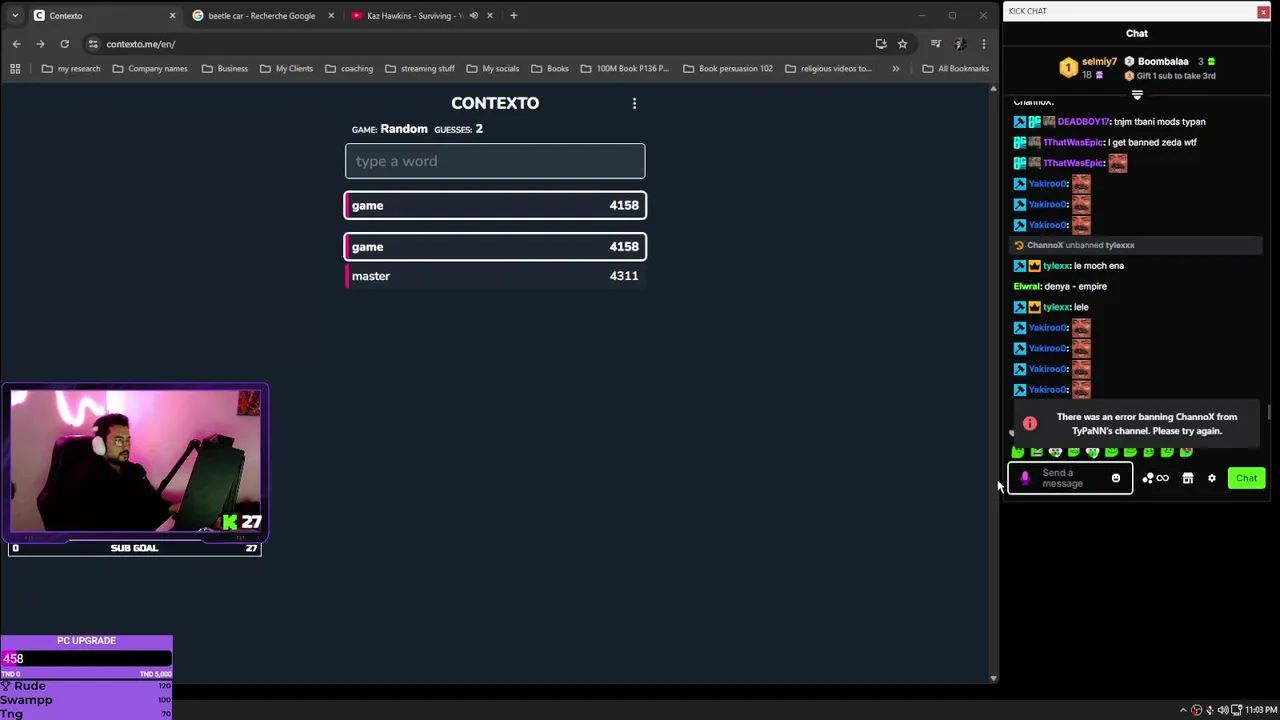Screen dimensions: 1280x720
Task: Collapse the gift leaderboard handle
Action: point(1137,95)
